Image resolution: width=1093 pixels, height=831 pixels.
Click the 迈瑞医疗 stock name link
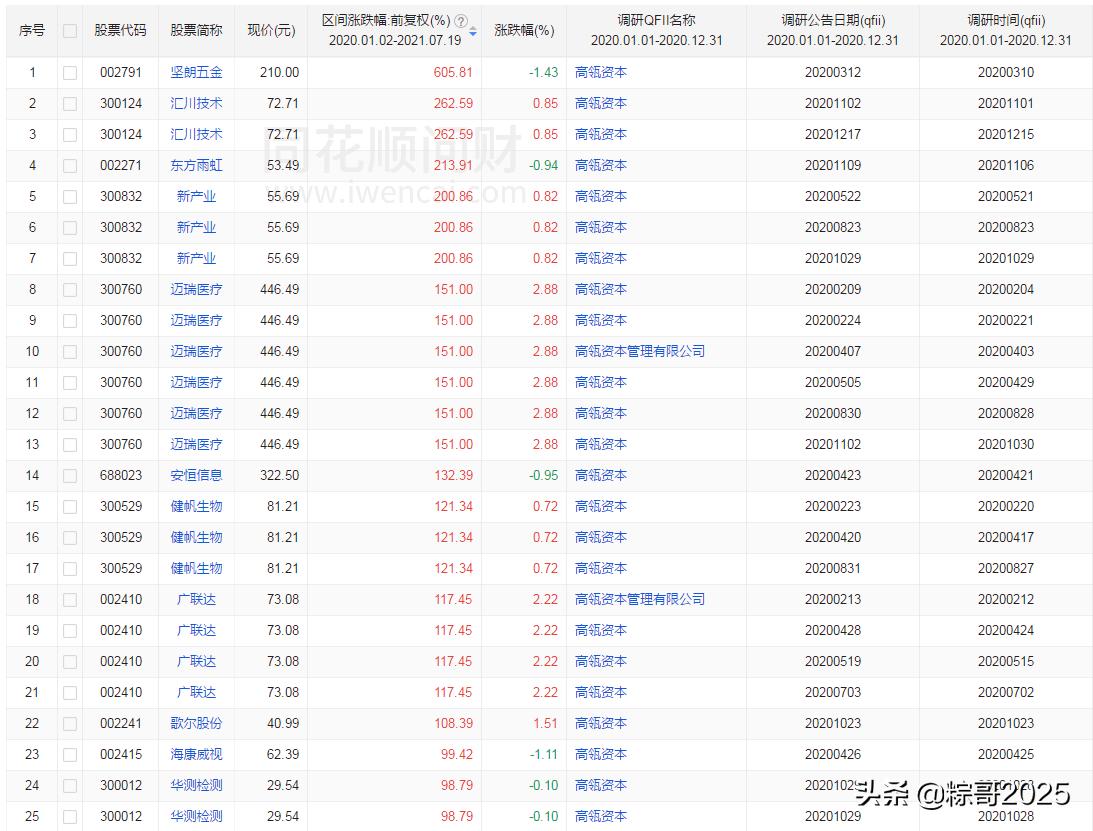pos(196,289)
